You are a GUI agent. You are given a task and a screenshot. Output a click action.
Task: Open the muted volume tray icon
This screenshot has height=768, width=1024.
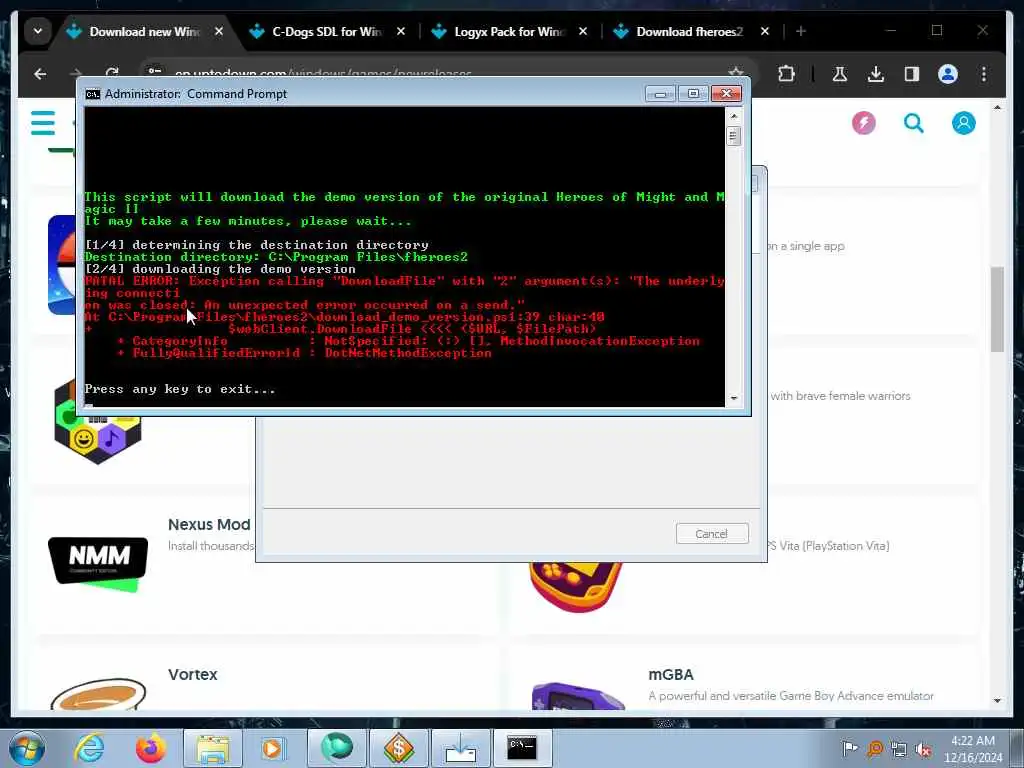(x=923, y=749)
